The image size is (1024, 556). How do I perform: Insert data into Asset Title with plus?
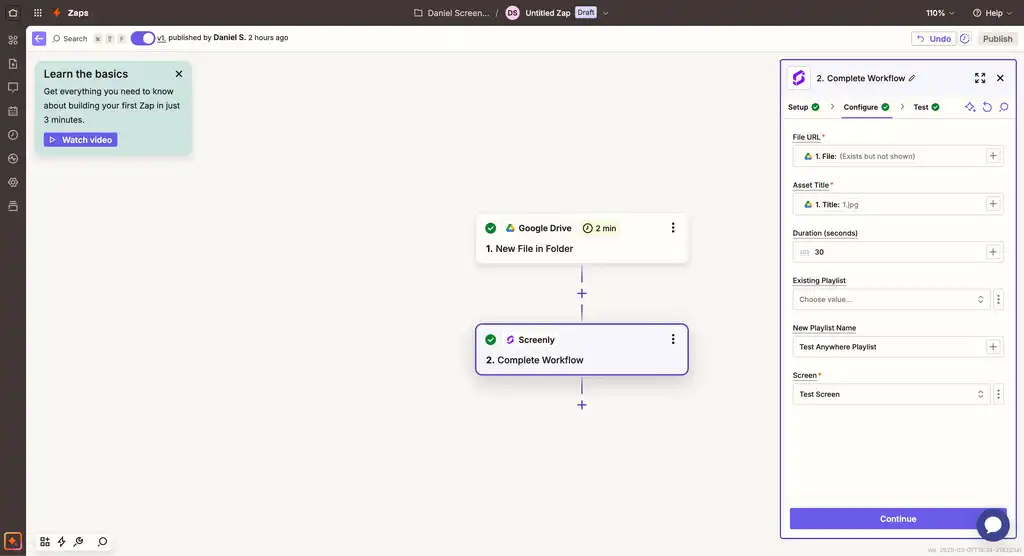click(x=993, y=204)
